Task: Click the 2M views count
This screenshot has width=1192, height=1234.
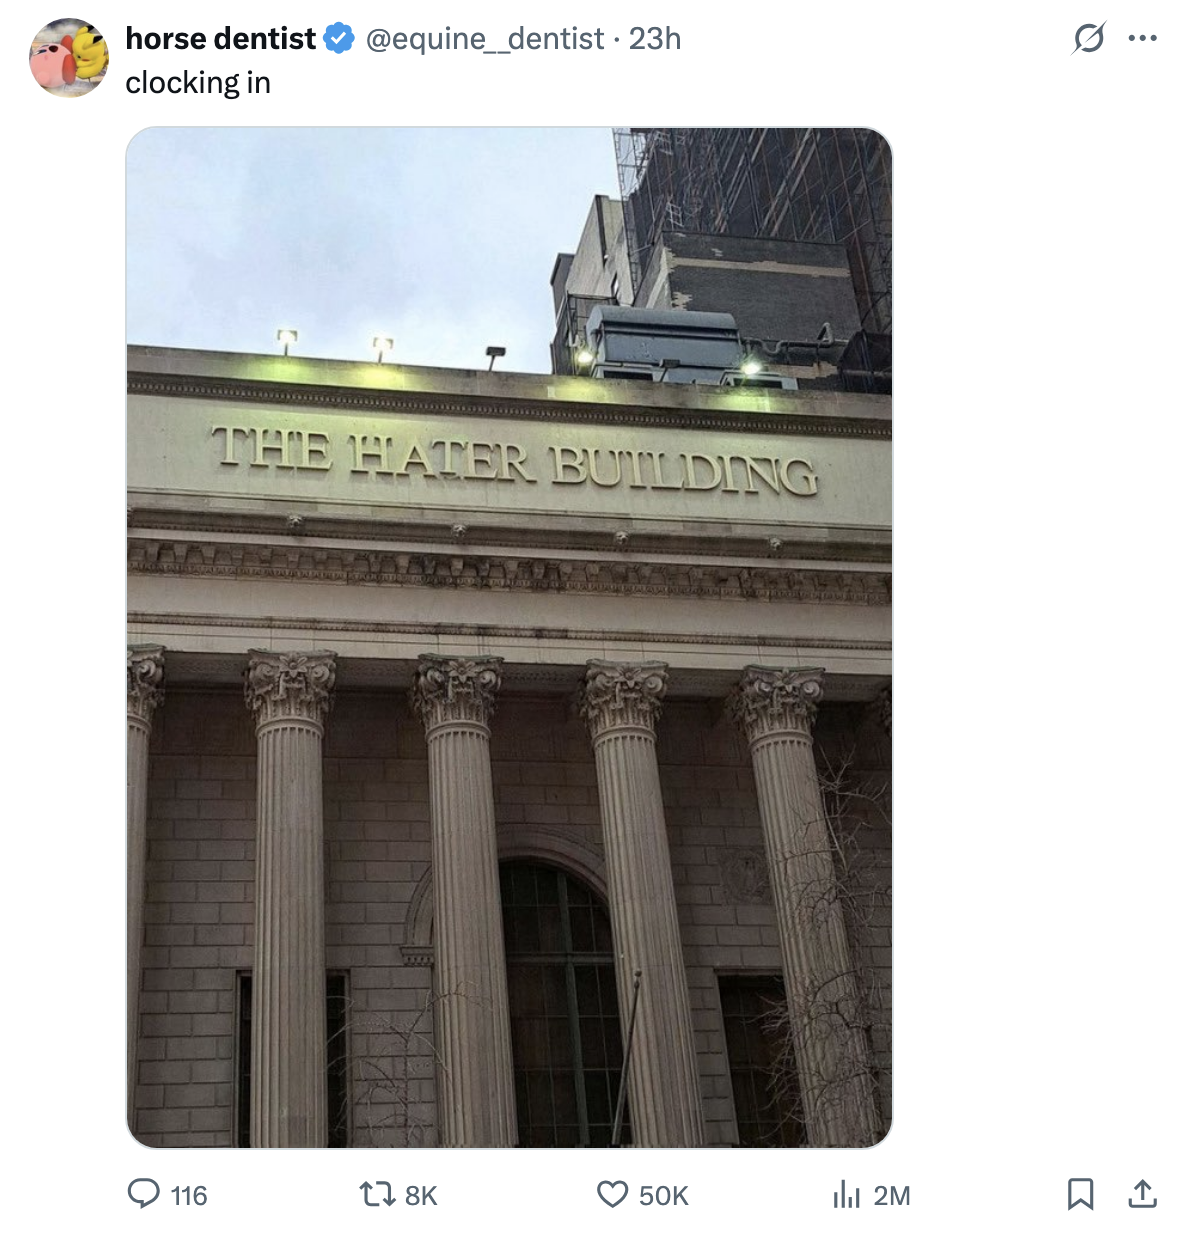Action: coord(892,1195)
